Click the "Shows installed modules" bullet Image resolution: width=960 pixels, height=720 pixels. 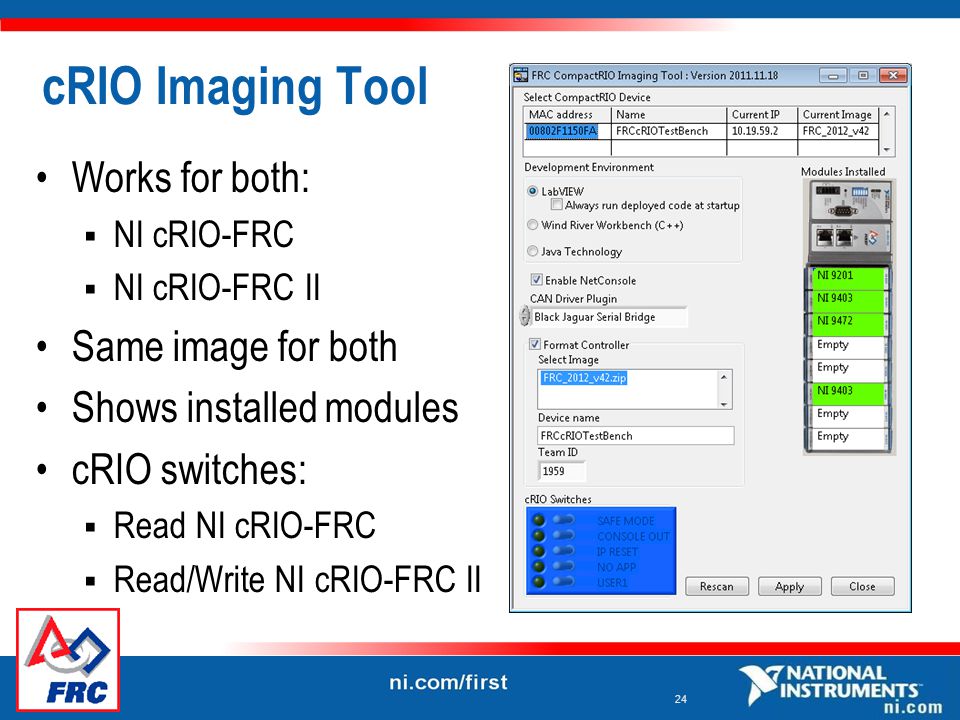tap(265, 407)
